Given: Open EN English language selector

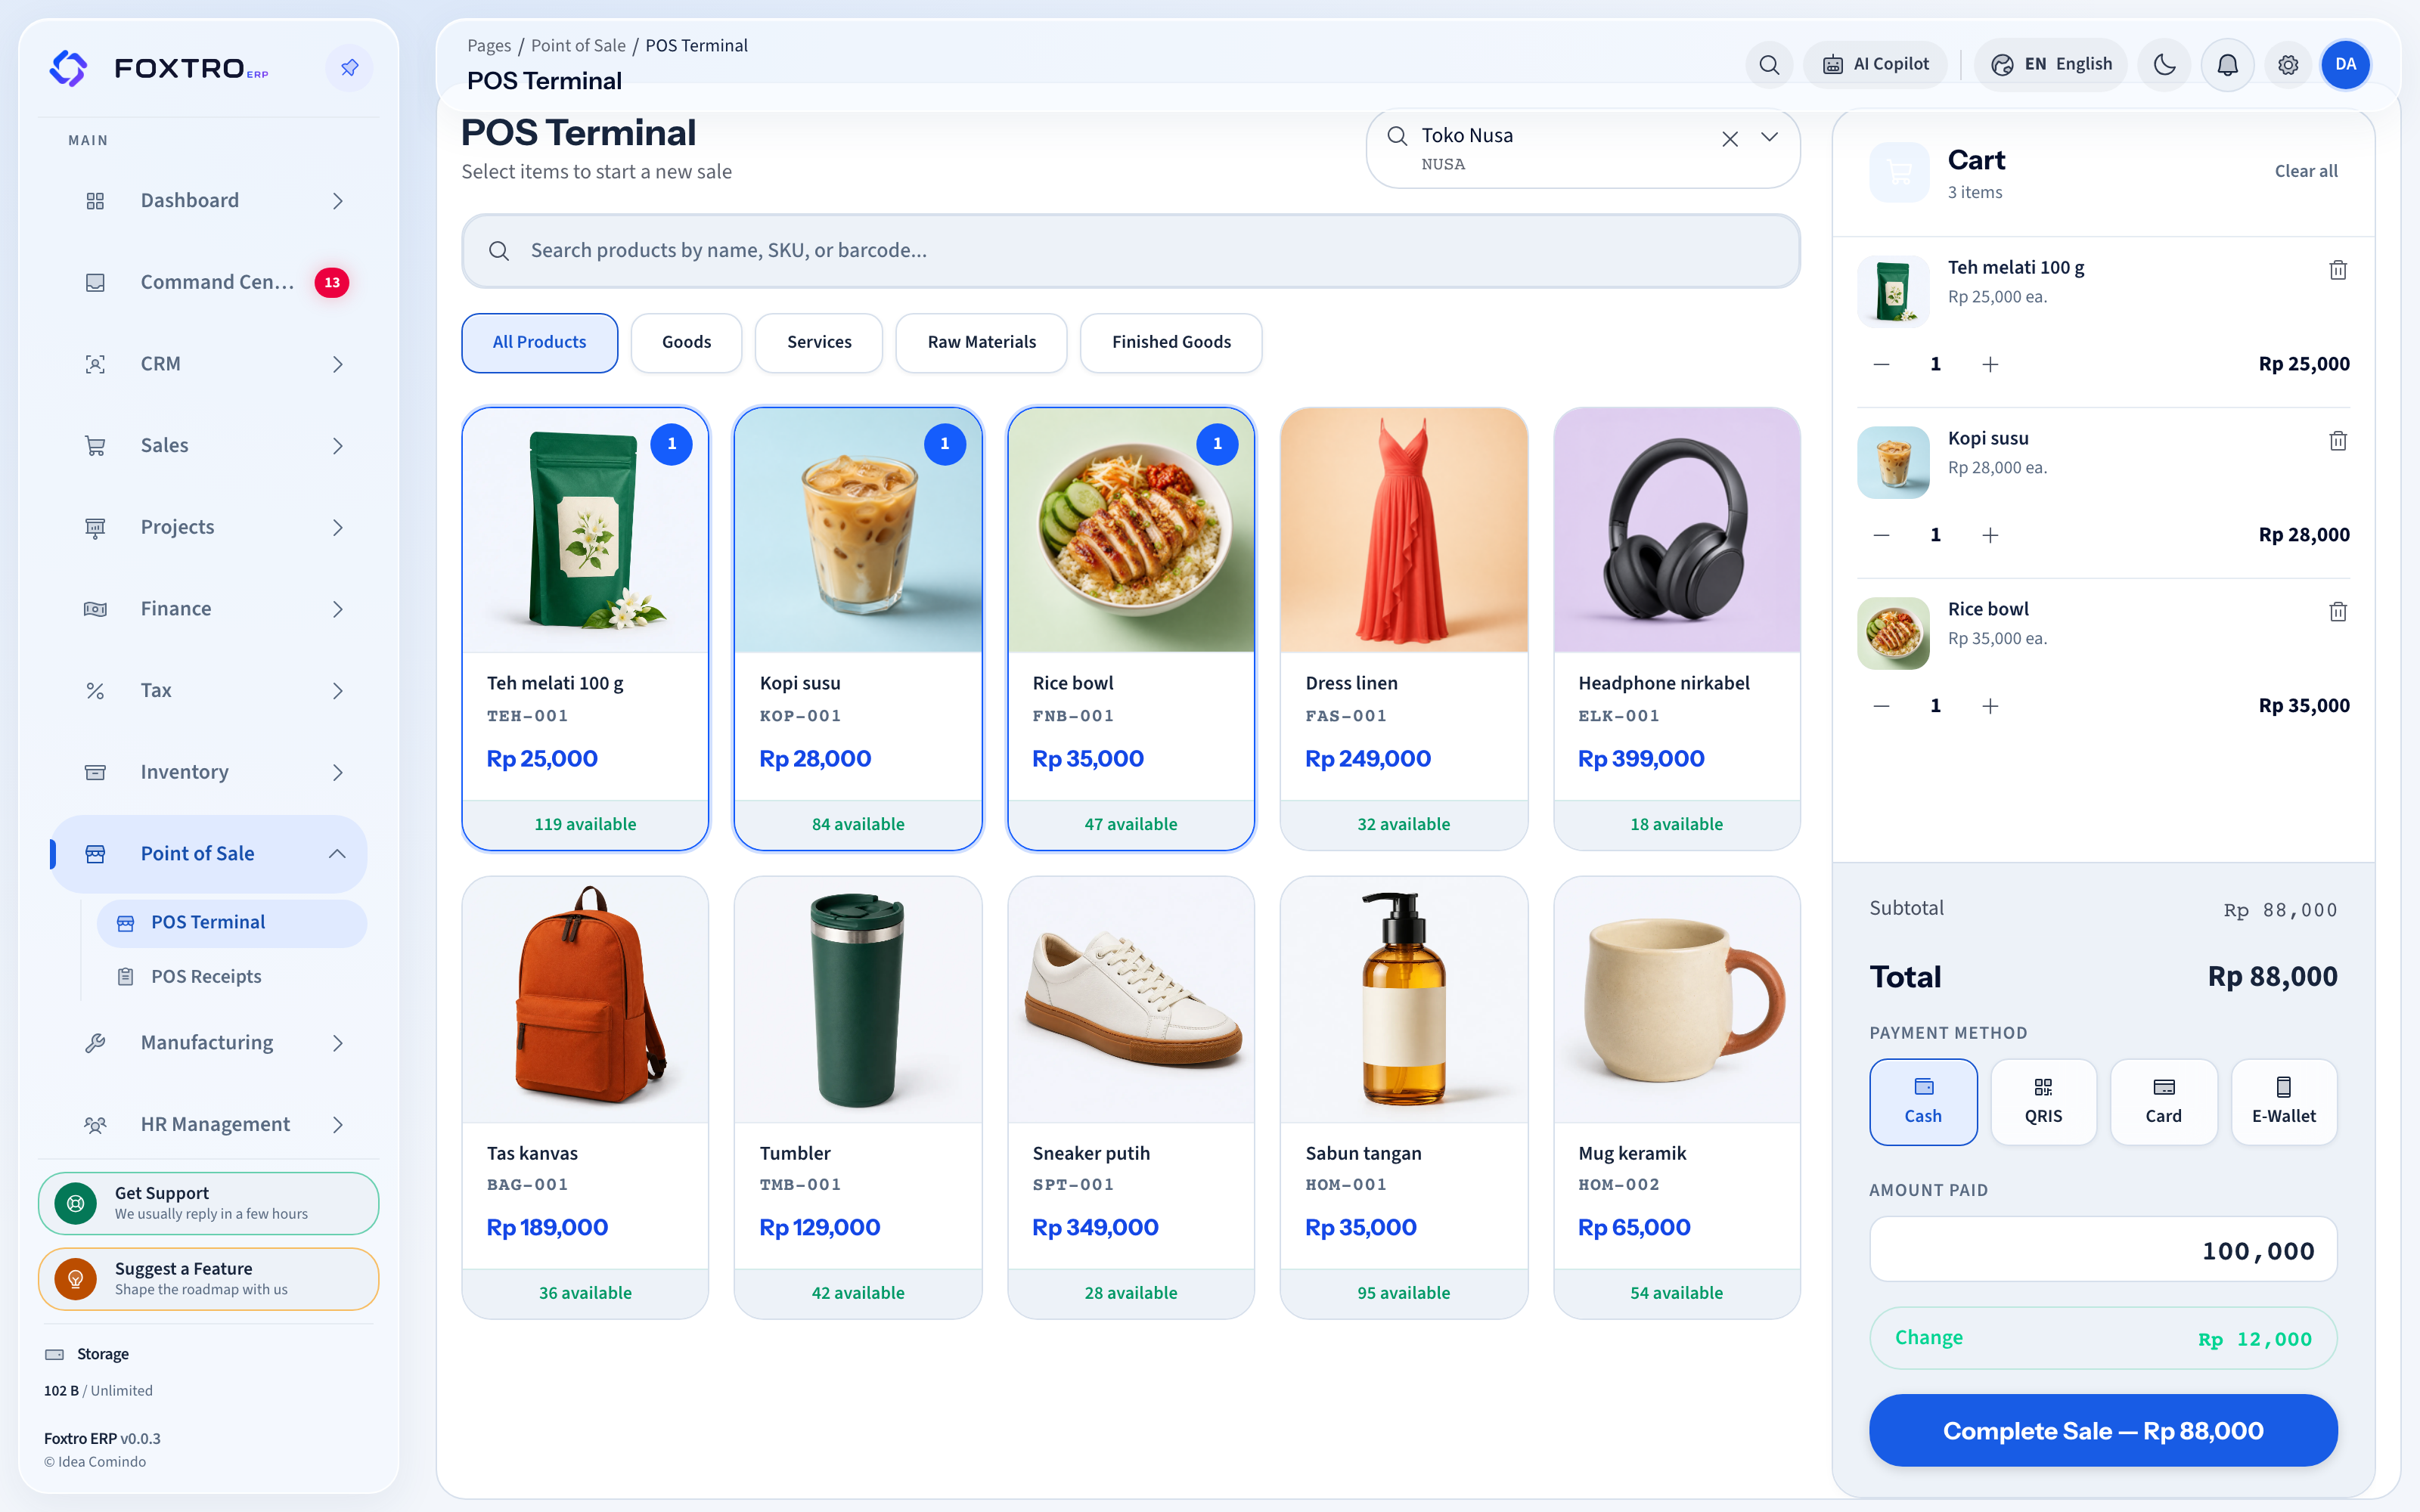Looking at the screenshot, I should tap(2051, 65).
